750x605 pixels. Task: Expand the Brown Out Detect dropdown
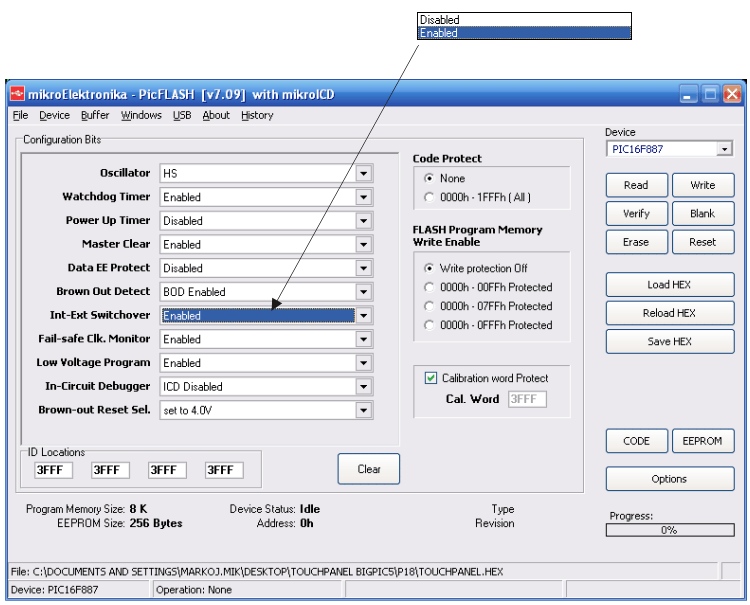point(364,292)
